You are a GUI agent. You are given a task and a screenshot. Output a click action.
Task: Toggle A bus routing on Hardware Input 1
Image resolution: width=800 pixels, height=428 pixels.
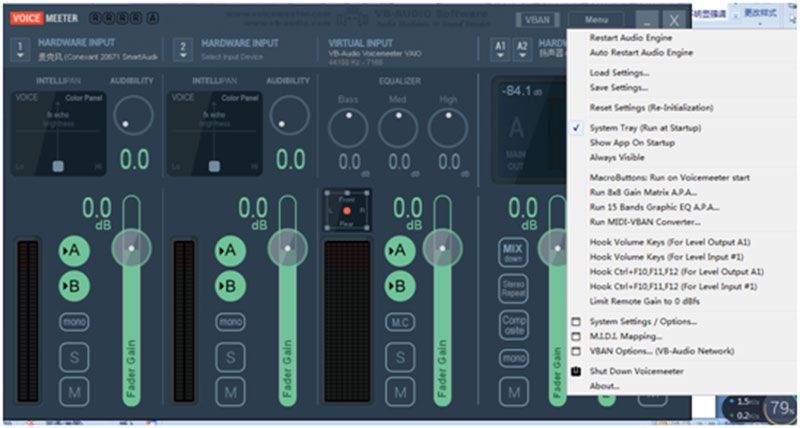(x=74, y=250)
